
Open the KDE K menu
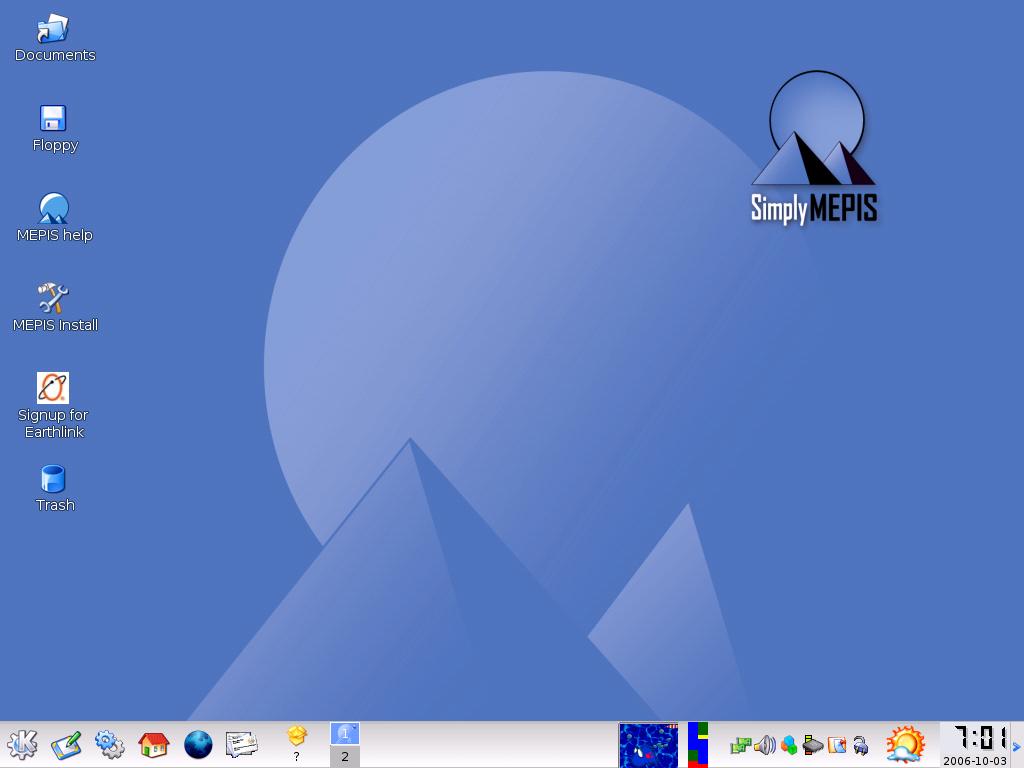[x=22, y=745]
